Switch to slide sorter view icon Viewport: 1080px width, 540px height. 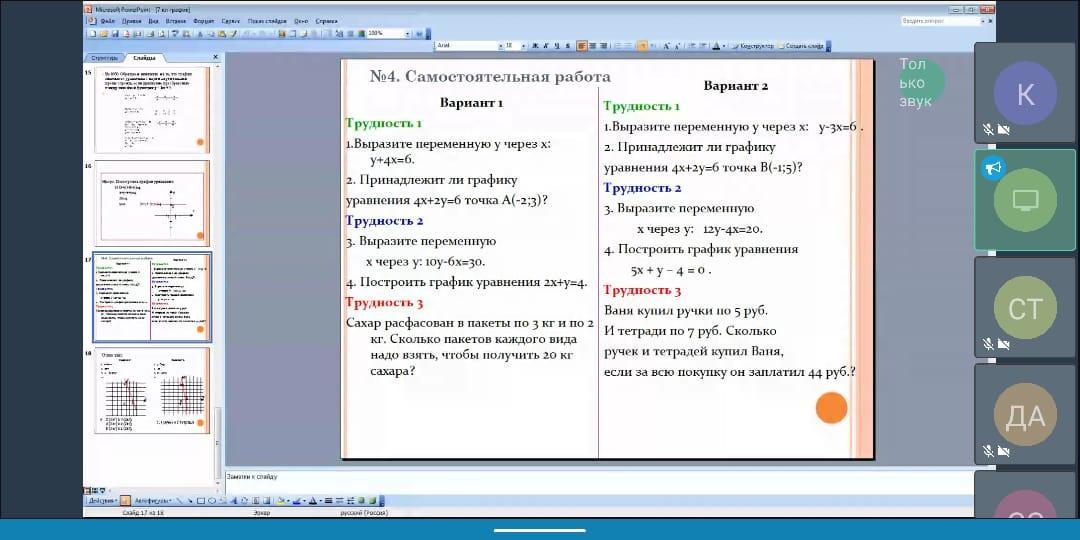coord(94,490)
